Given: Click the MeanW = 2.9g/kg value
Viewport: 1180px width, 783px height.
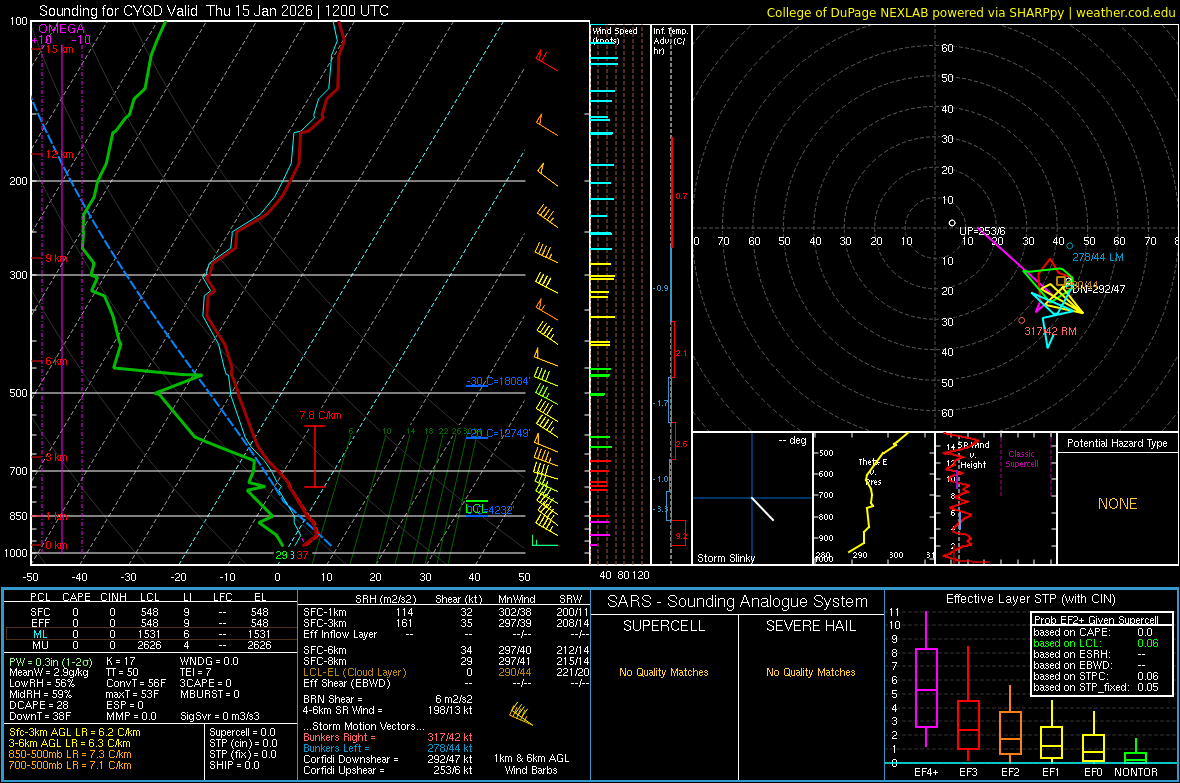Looking at the screenshot, I should coord(49,672).
